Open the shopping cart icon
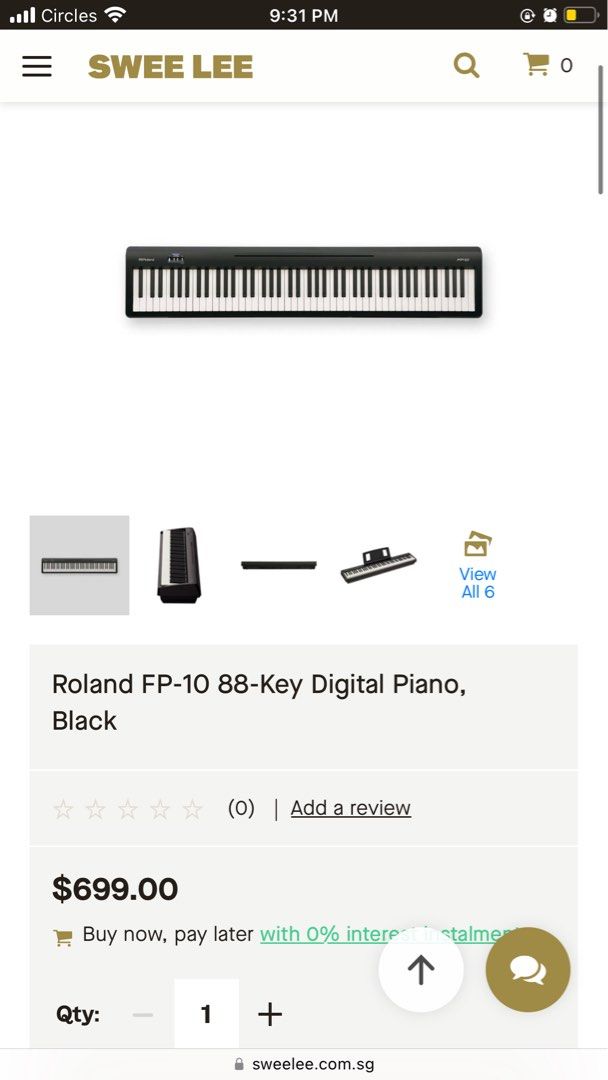This screenshot has height=1080, width=608. tap(539, 63)
